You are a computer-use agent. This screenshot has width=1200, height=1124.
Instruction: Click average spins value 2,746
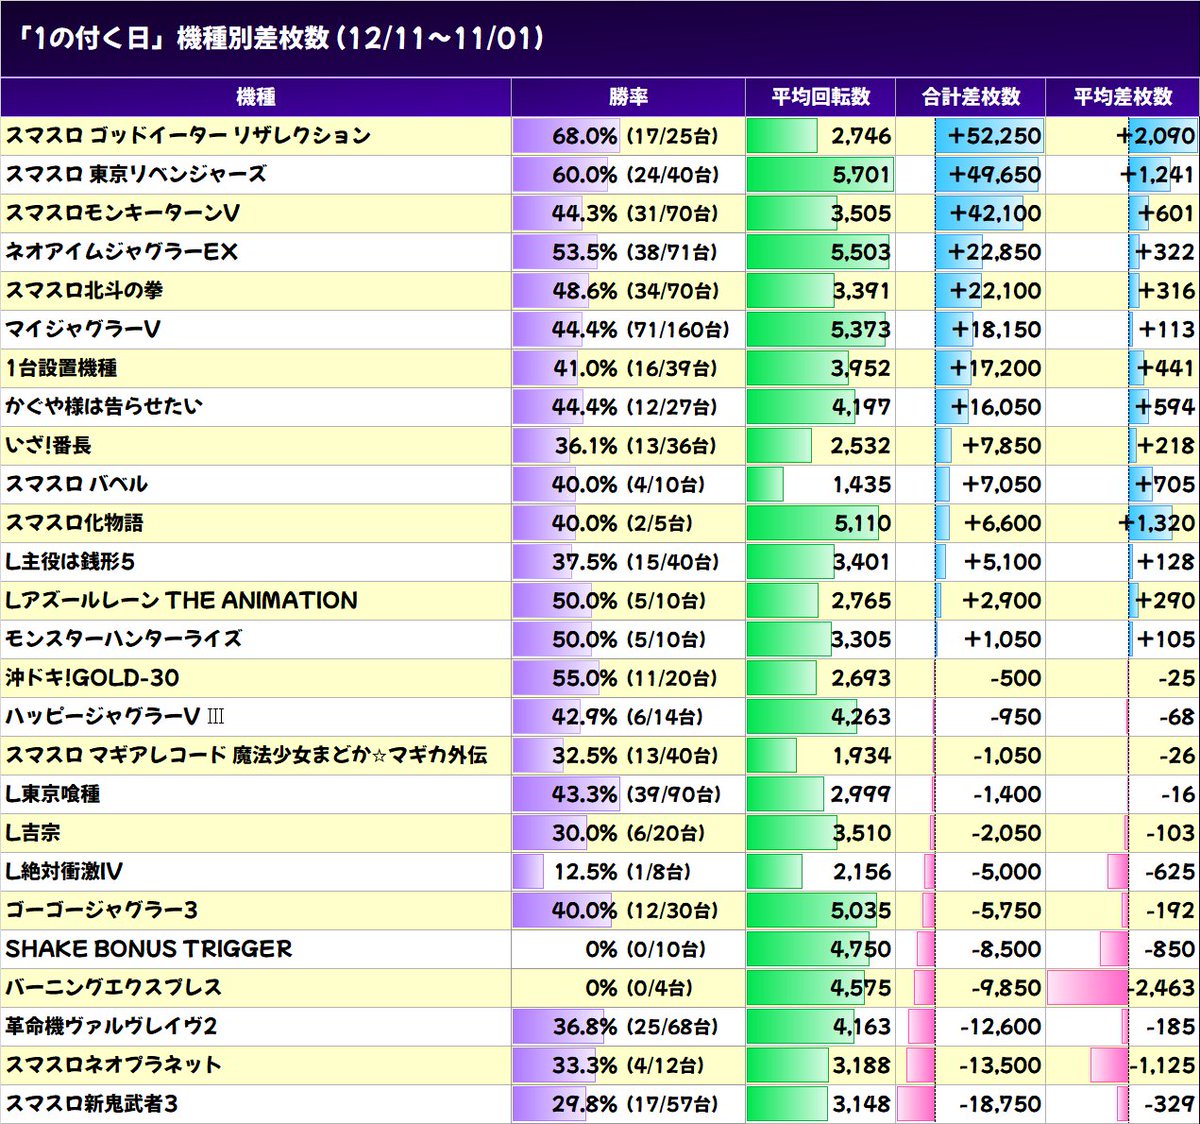[x=861, y=136]
